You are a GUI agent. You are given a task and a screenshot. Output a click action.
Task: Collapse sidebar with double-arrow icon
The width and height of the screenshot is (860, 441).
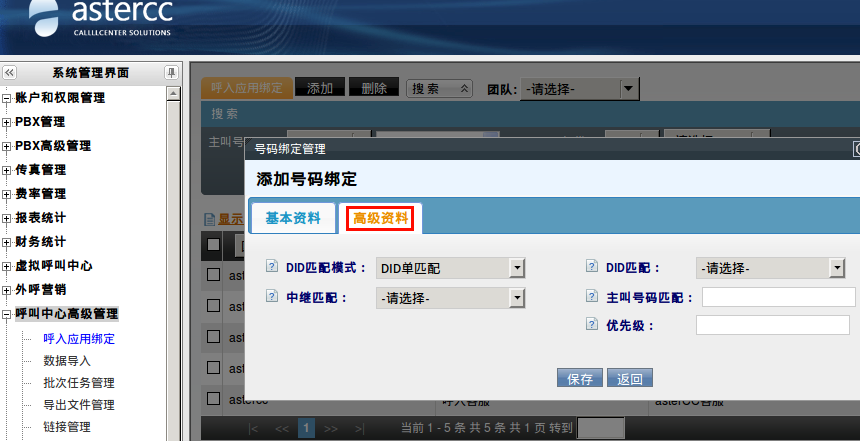[9, 73]
